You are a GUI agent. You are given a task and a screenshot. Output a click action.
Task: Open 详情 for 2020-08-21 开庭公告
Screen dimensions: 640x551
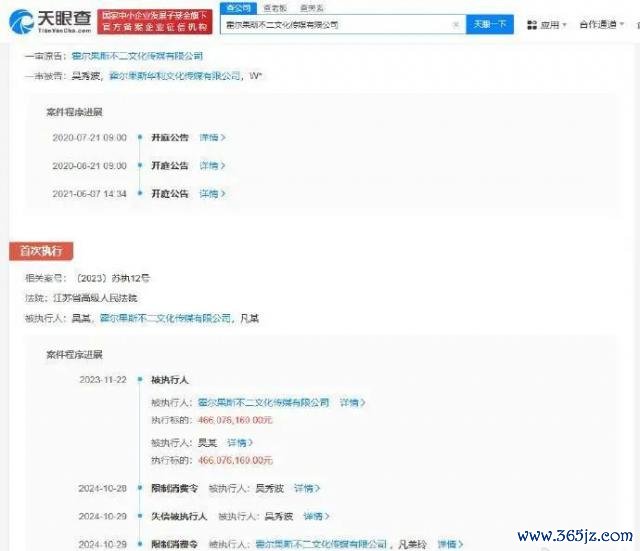[212, 166]
